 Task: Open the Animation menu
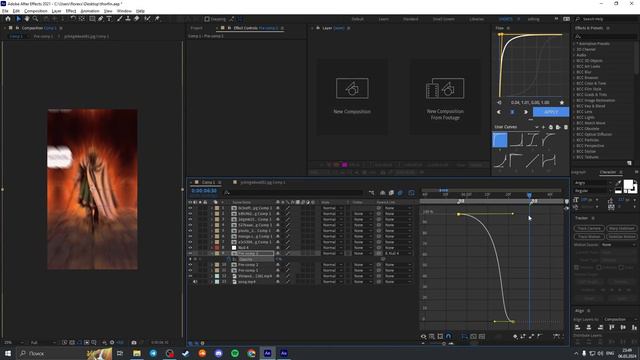pos(90,11)
